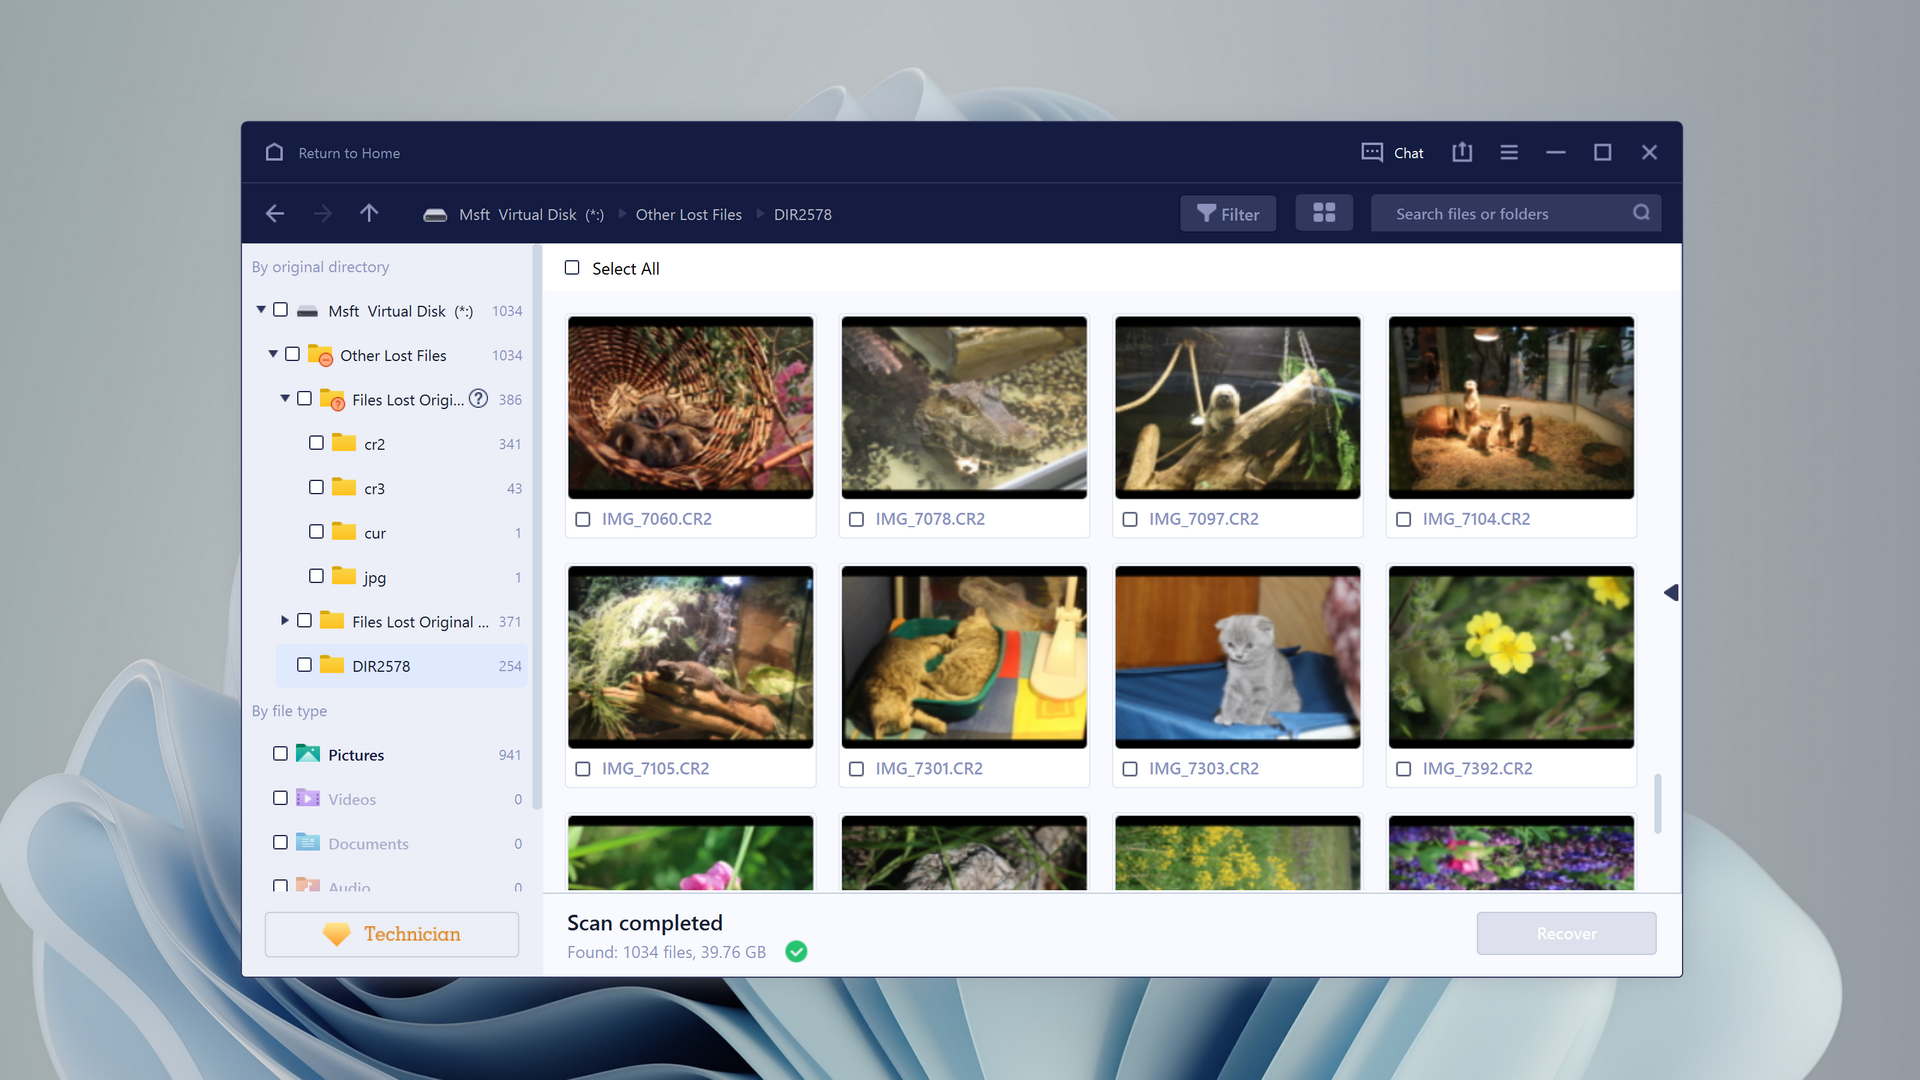Select the IMG_7392.CR2 checkbox

pos(1404,769)
